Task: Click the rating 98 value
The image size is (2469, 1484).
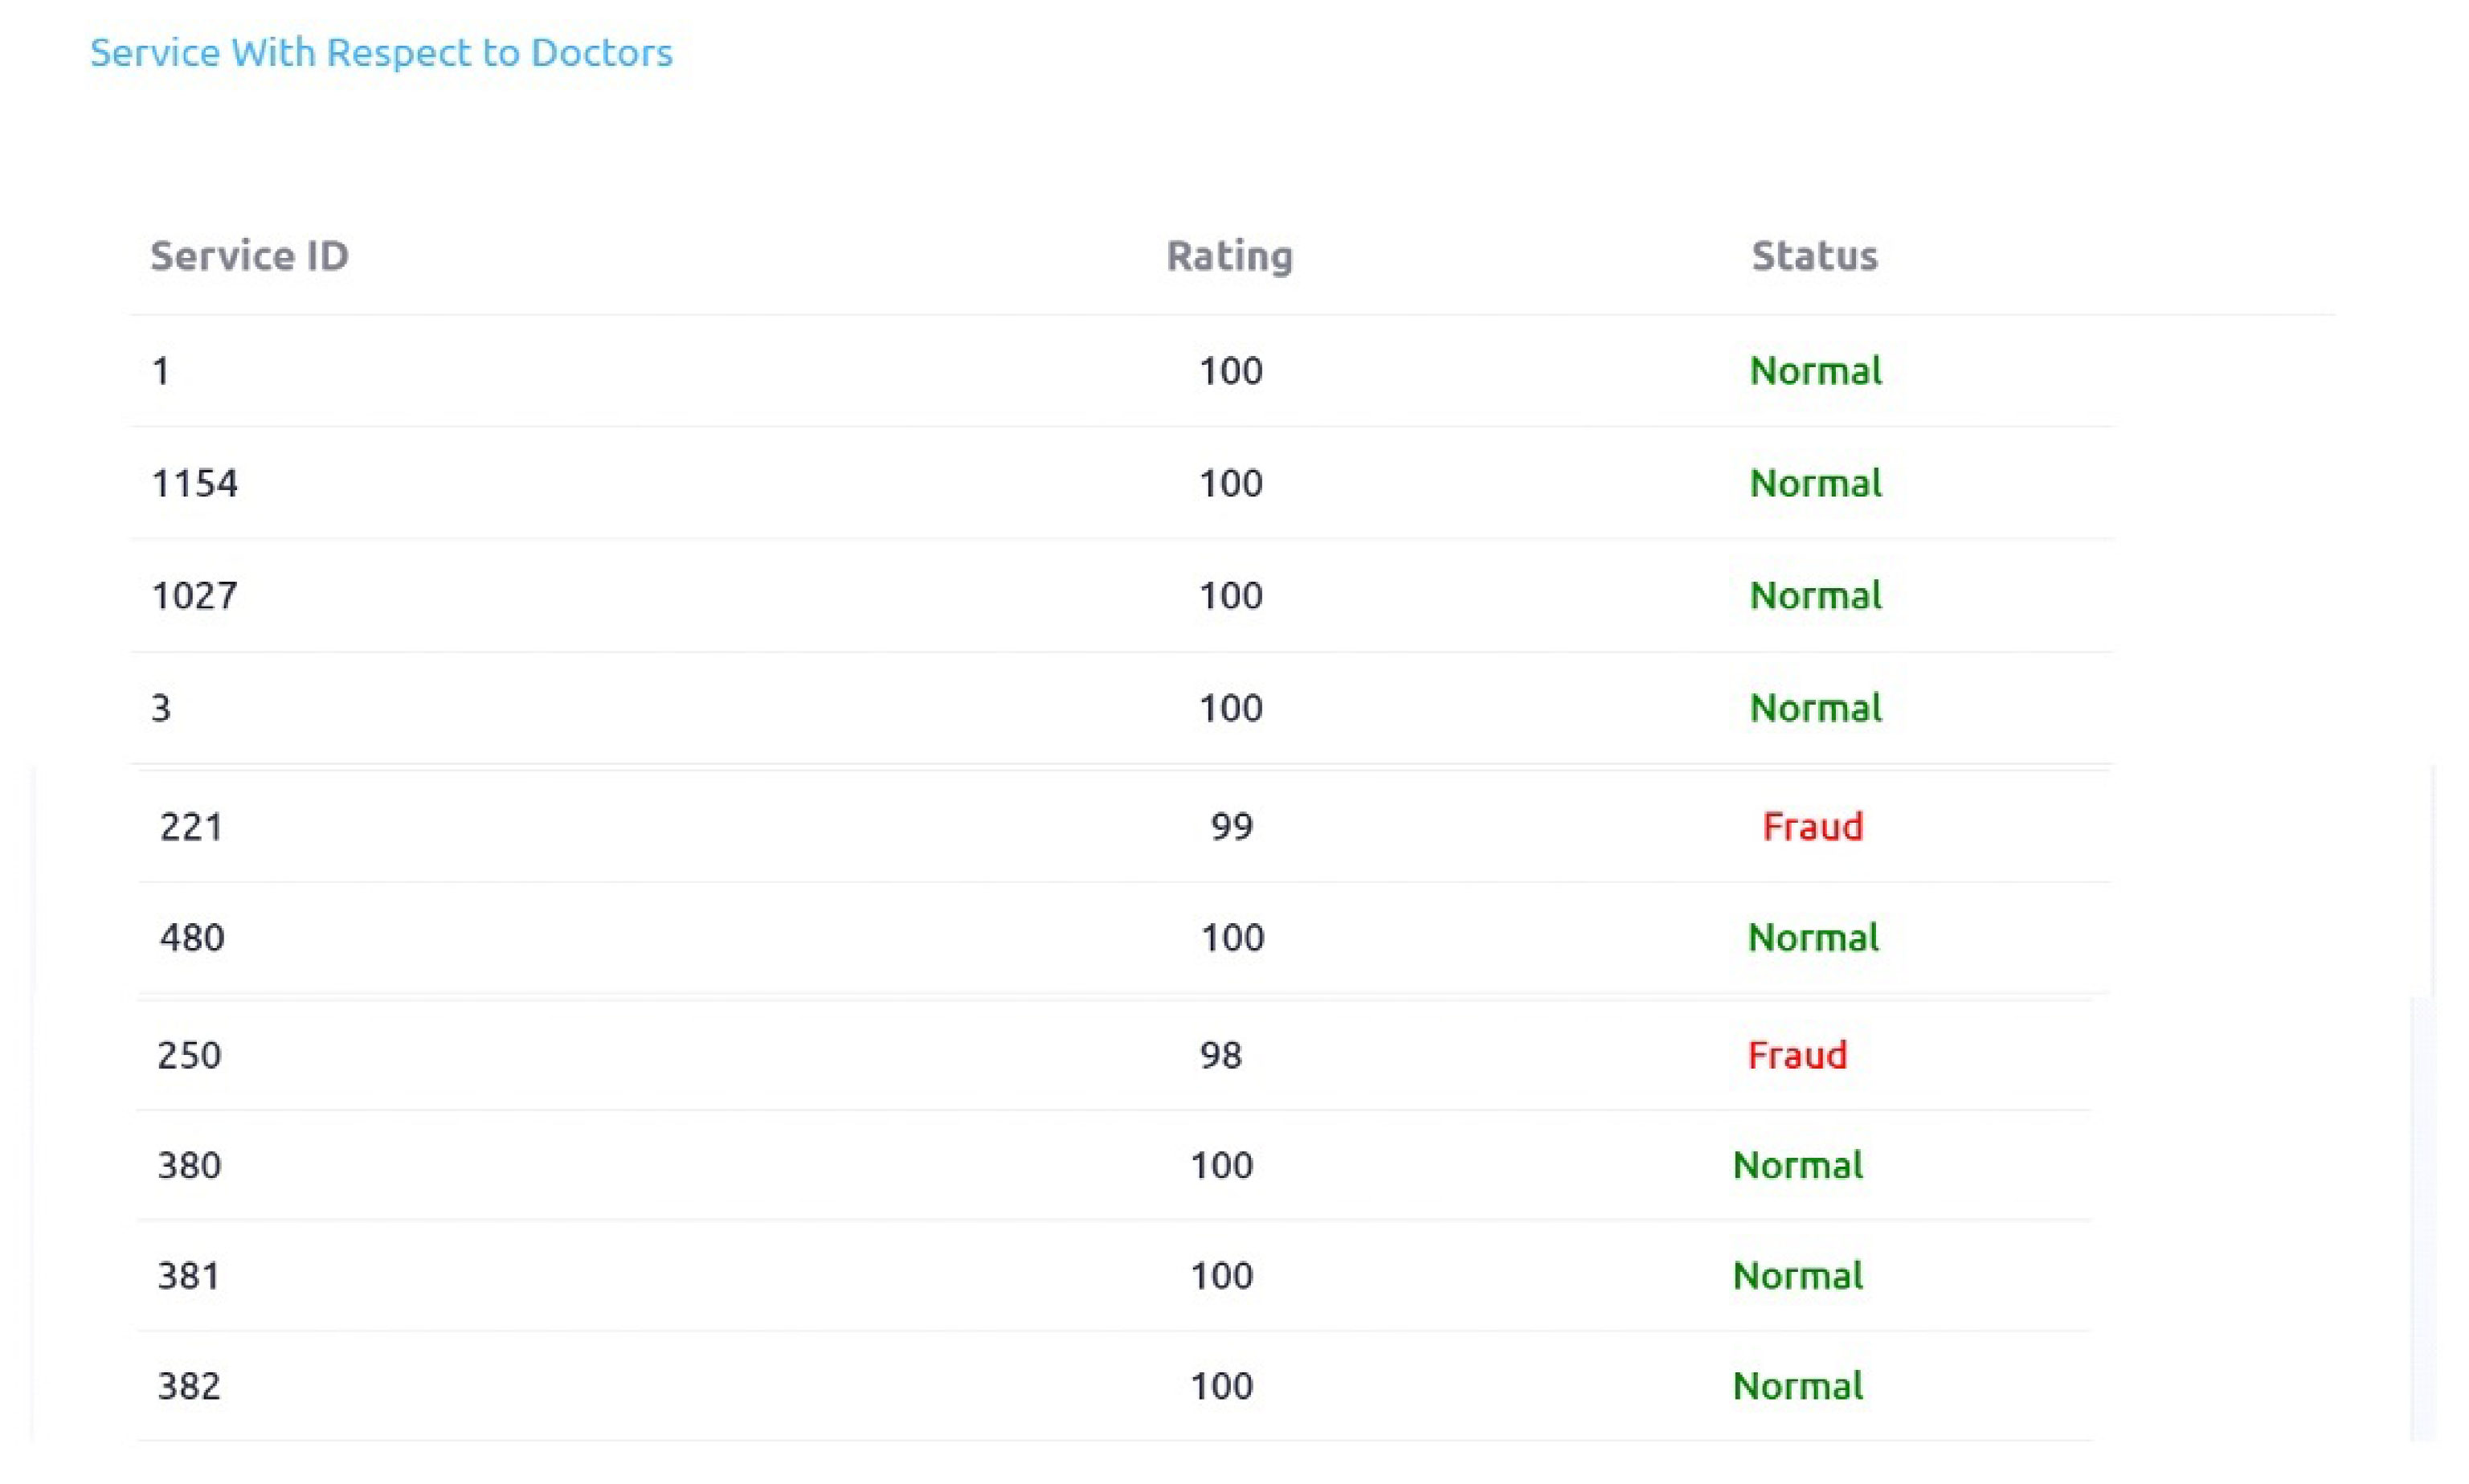Action: (x=1220, y=1055)
